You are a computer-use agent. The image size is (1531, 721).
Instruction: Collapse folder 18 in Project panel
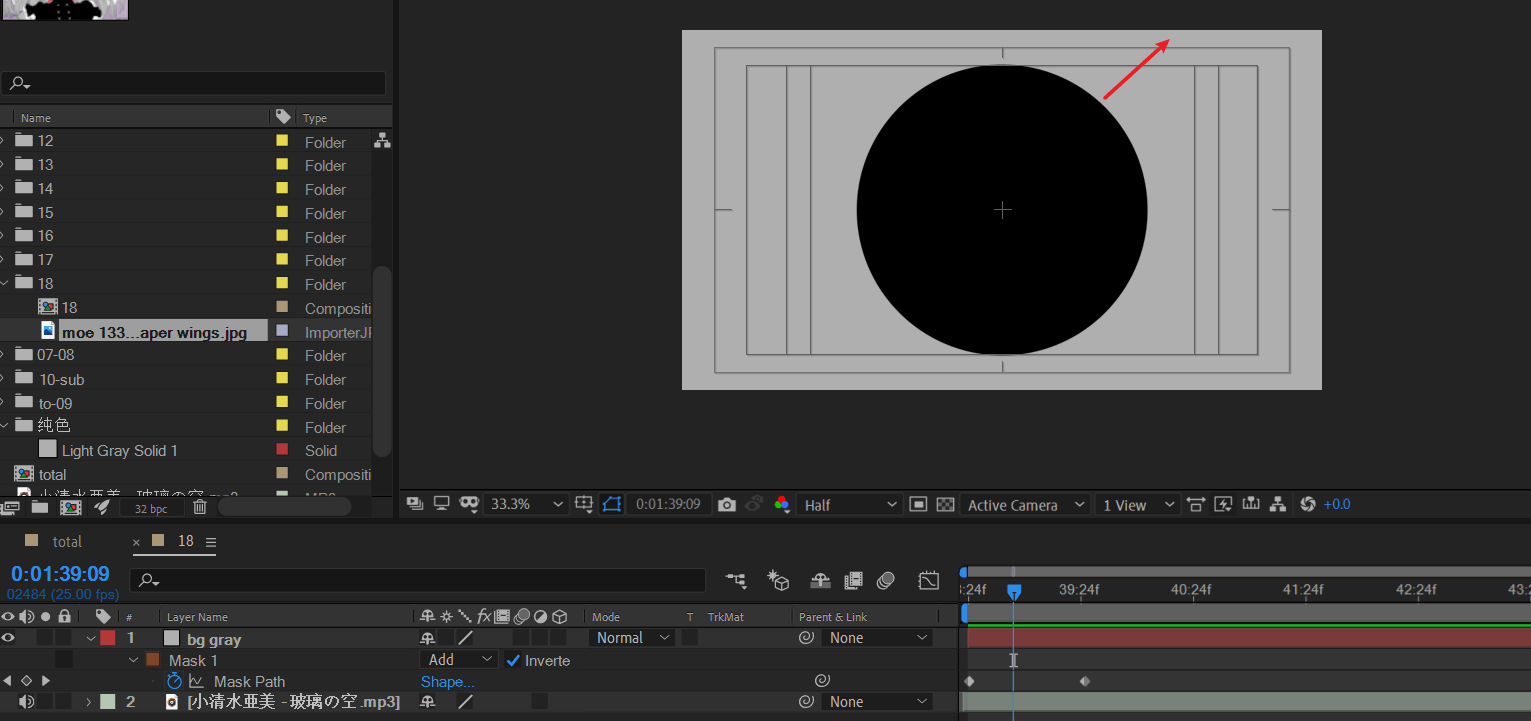(x=5, y=284)
